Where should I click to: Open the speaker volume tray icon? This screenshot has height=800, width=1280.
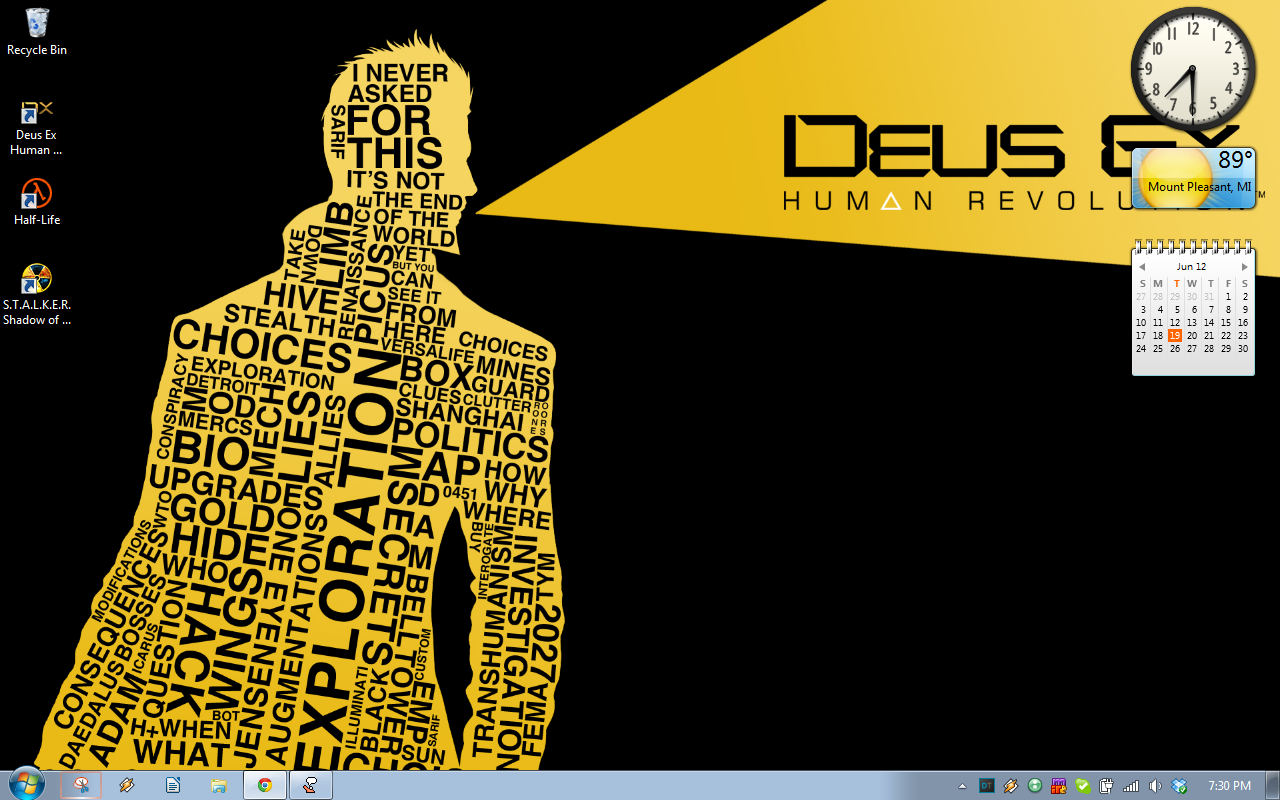click(x=1155, y=786)
